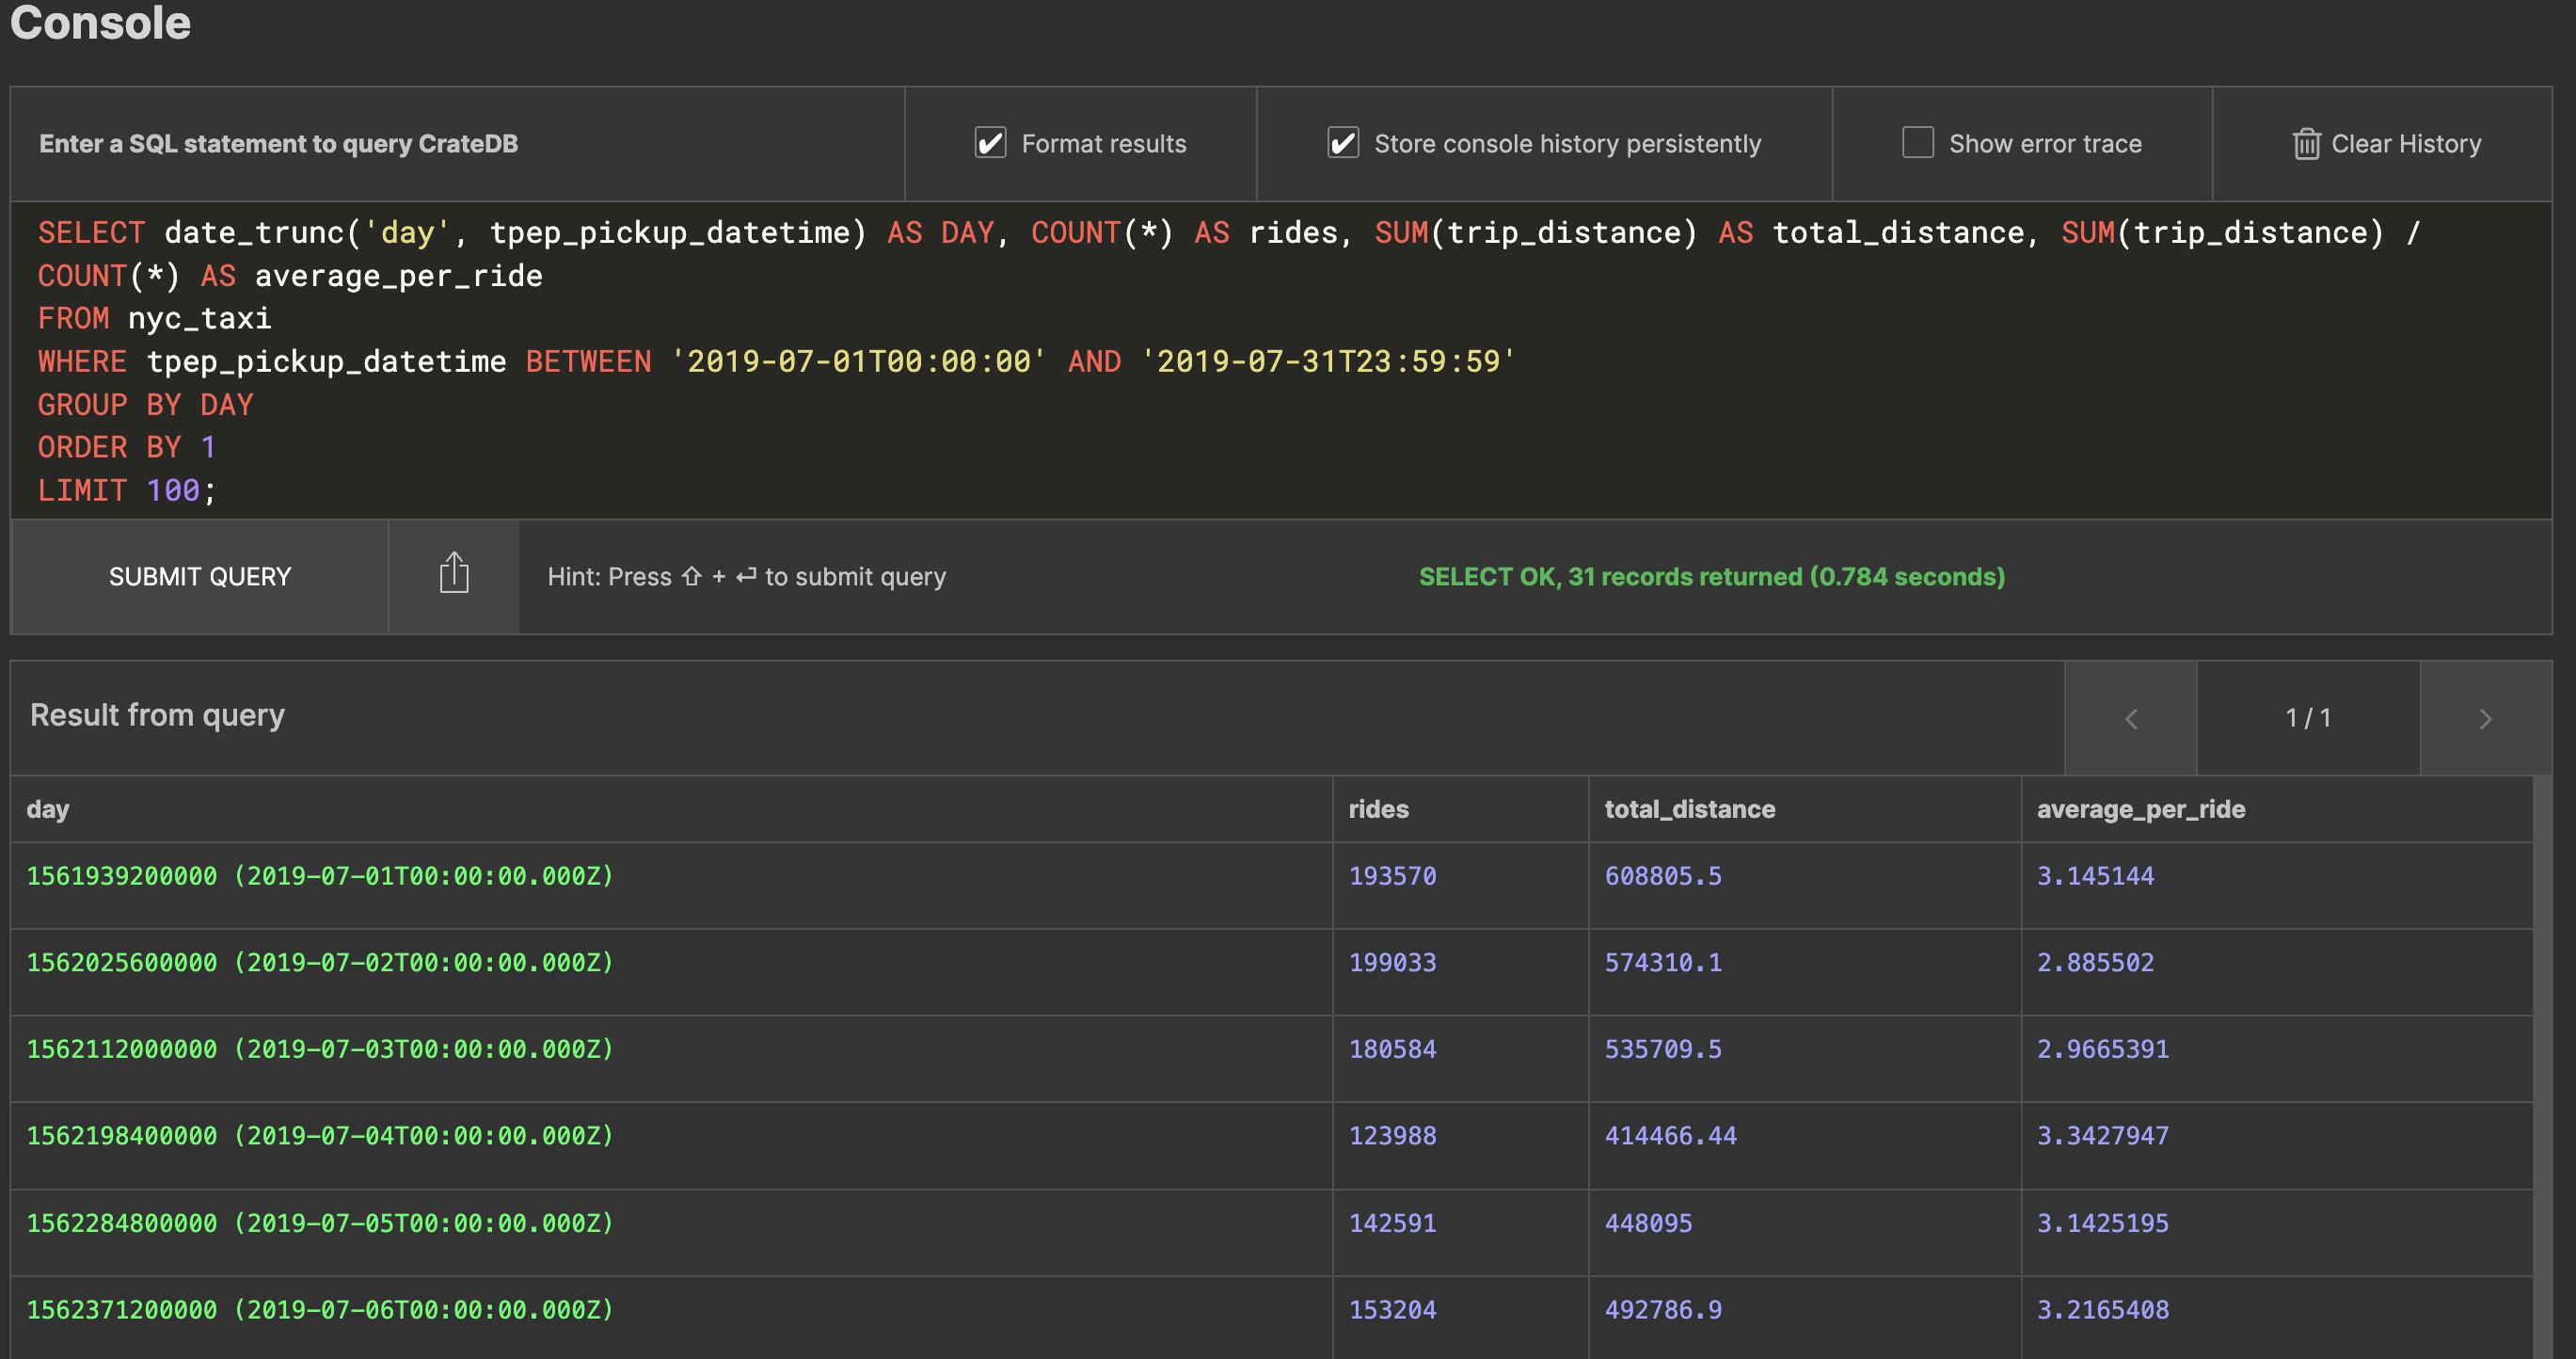Click average value 2.9665391

(x=2103, y=1049)
